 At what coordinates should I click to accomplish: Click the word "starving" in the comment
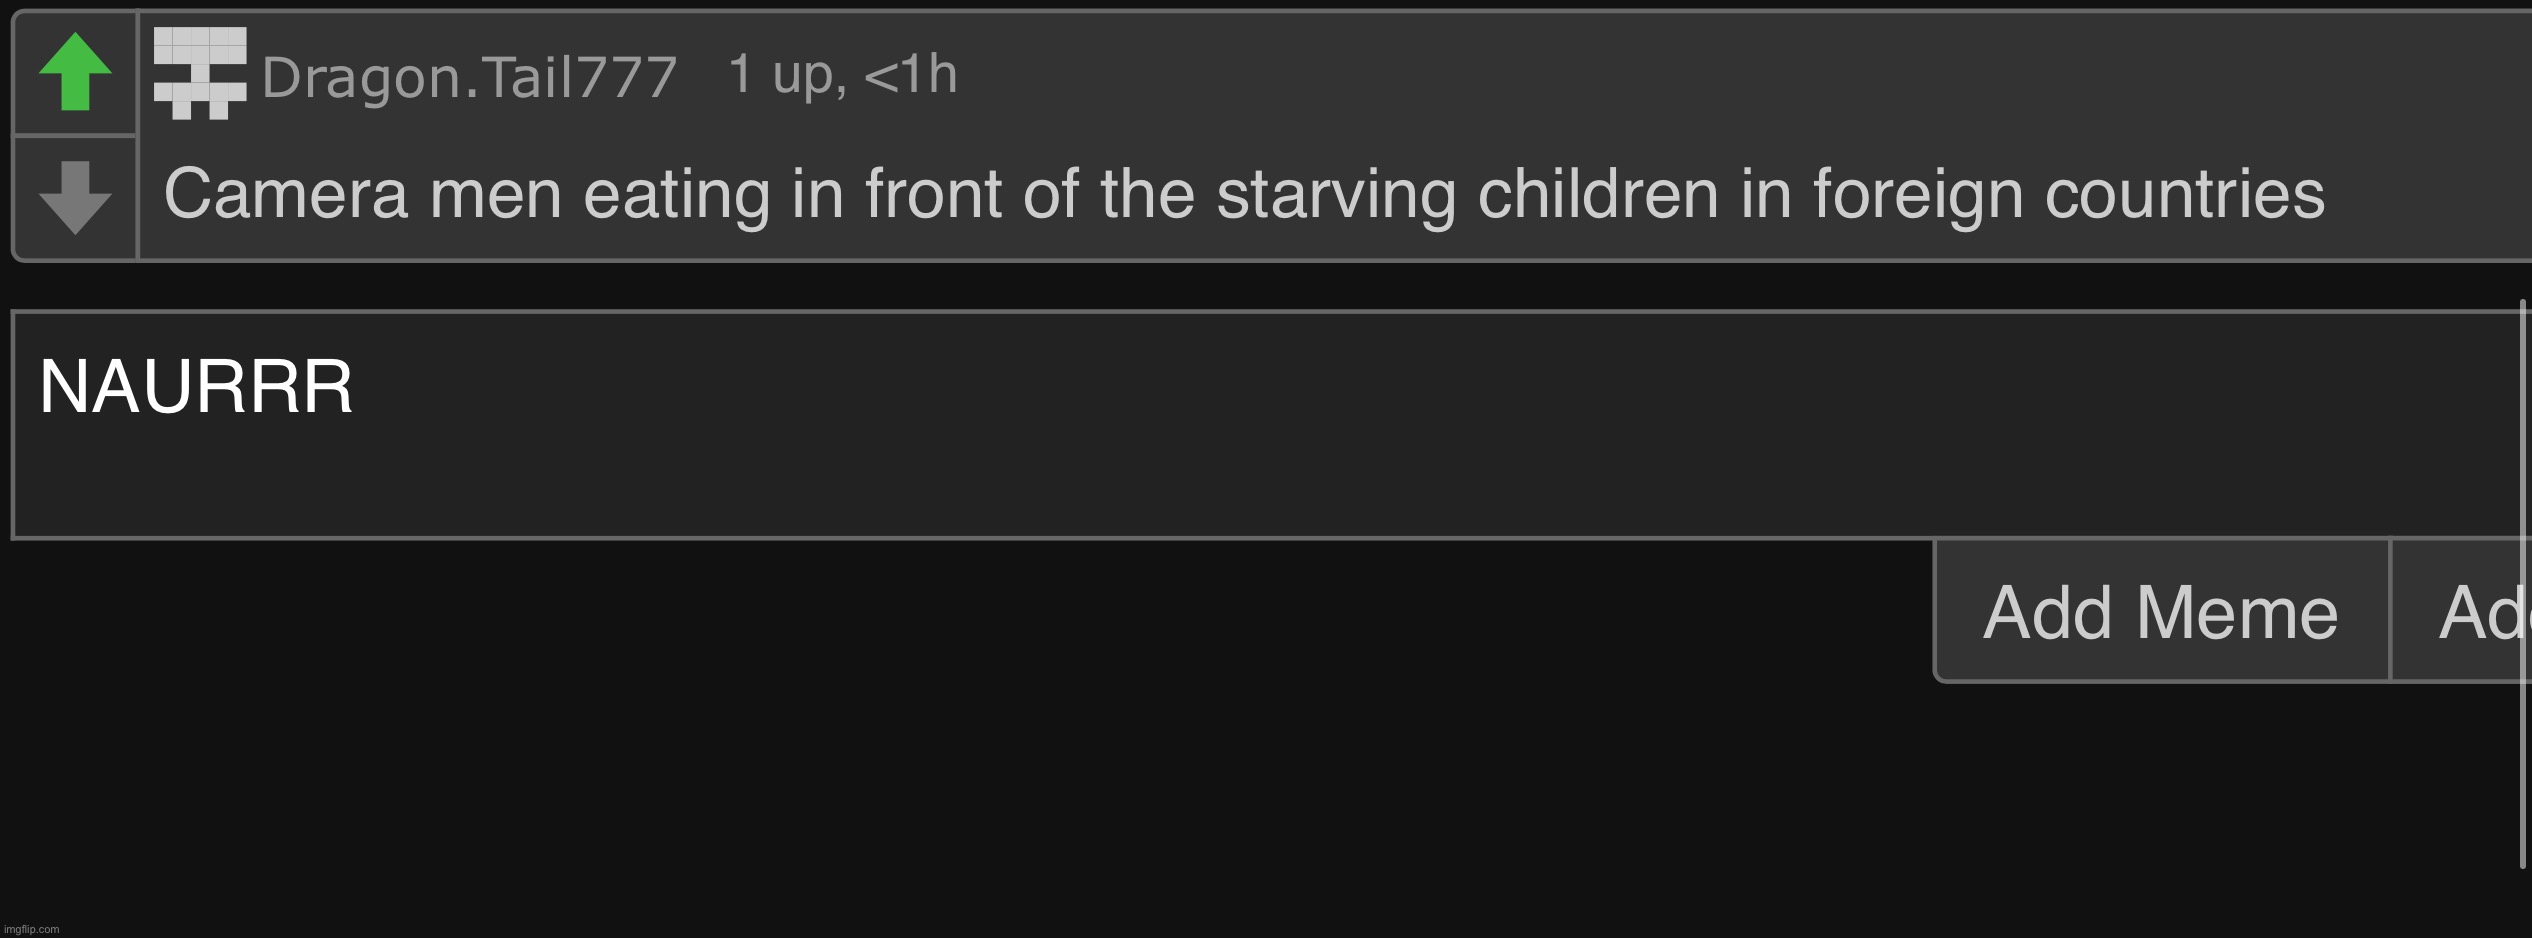point(1336,194)
